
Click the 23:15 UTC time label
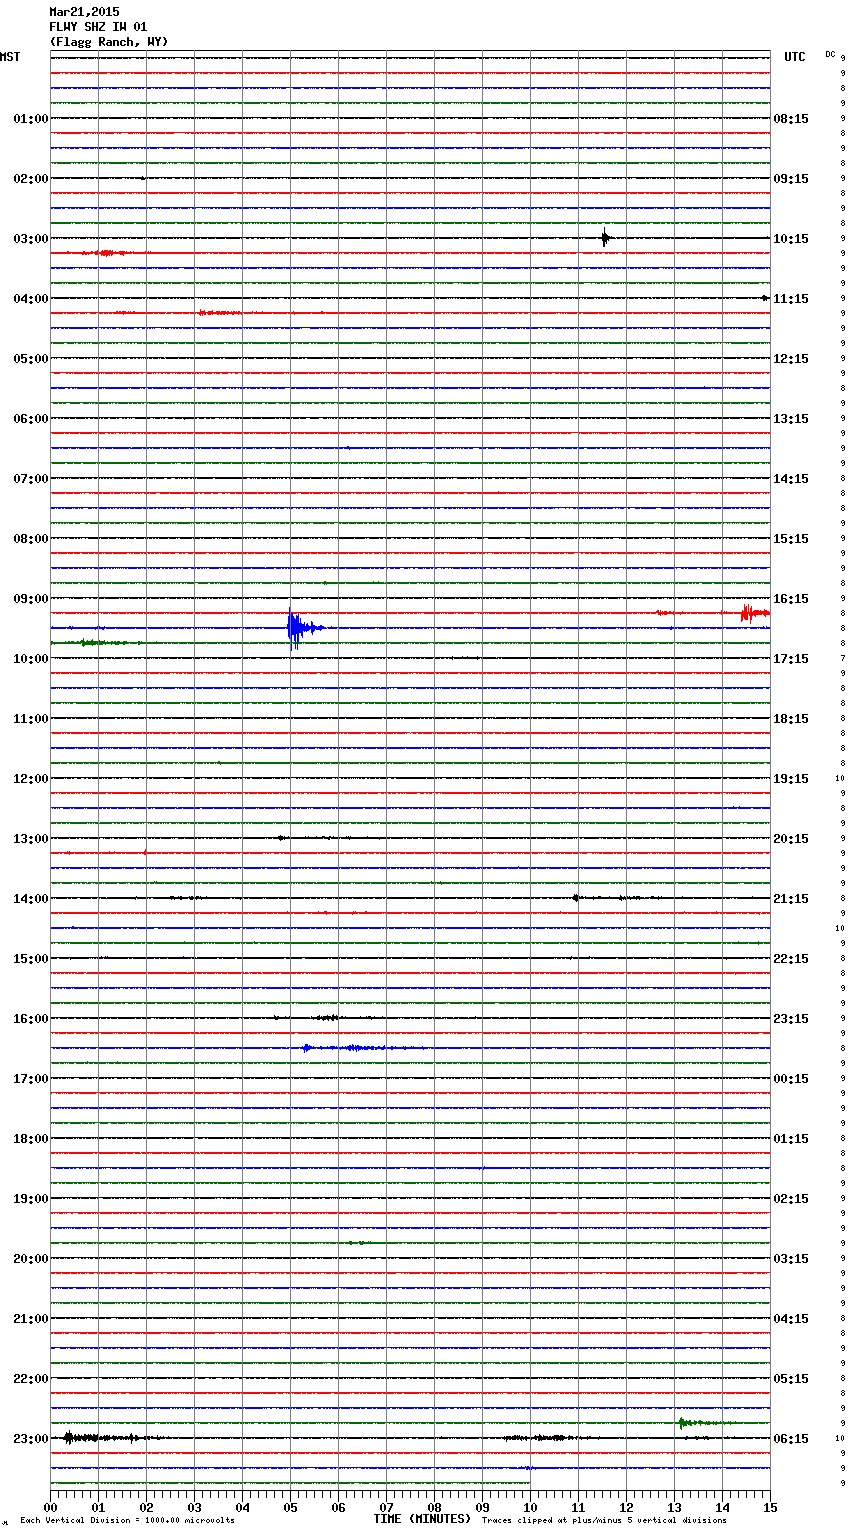point(791,1019)
